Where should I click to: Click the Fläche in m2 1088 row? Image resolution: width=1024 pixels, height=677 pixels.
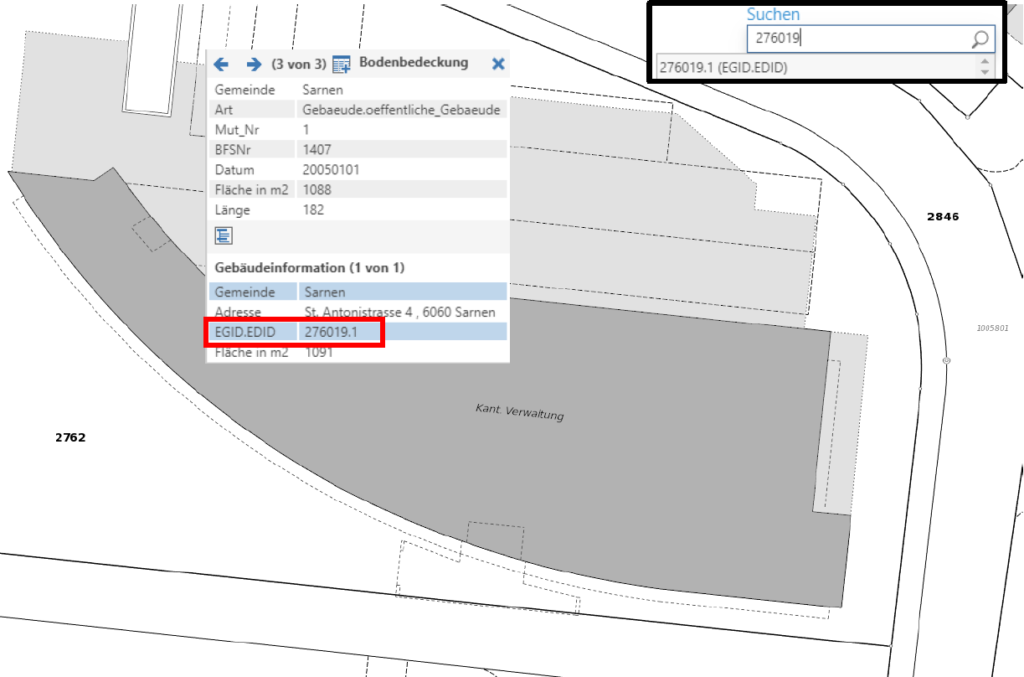coord(357,190)
